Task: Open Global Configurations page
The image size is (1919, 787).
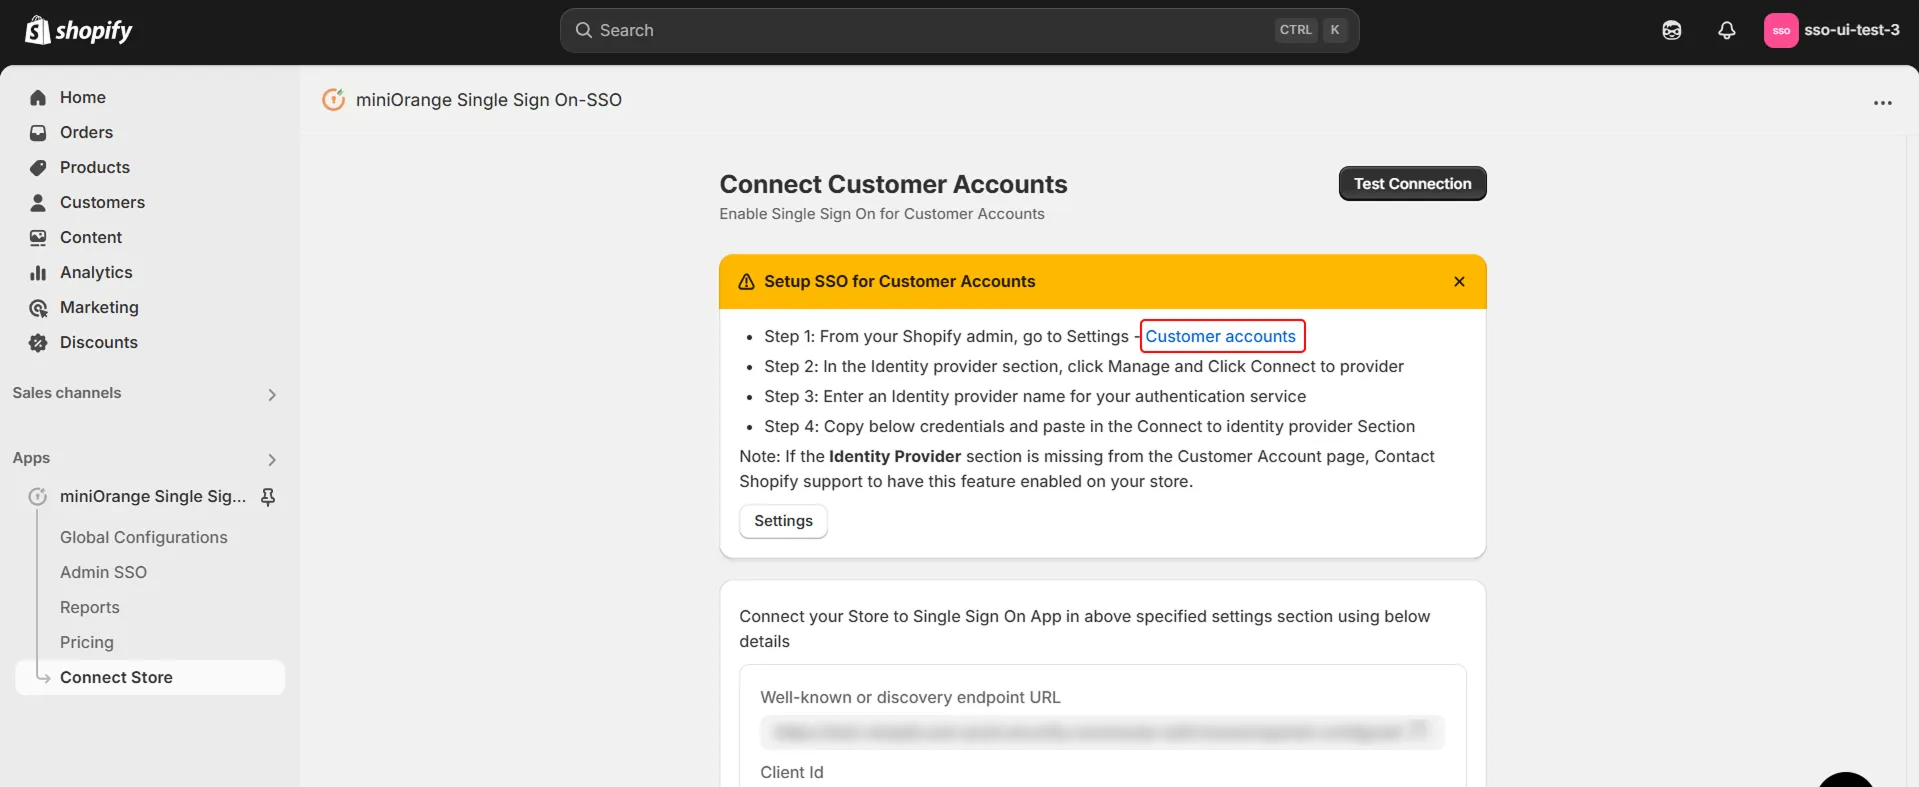Action: 144,537
